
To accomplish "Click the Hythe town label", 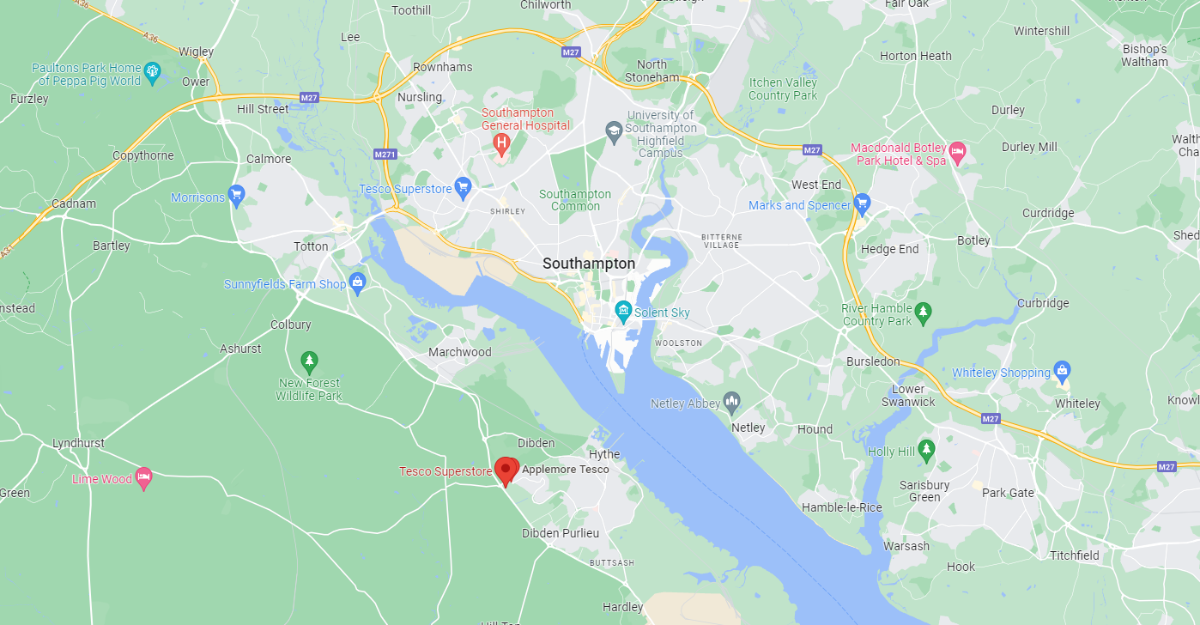I will (604, 454).
